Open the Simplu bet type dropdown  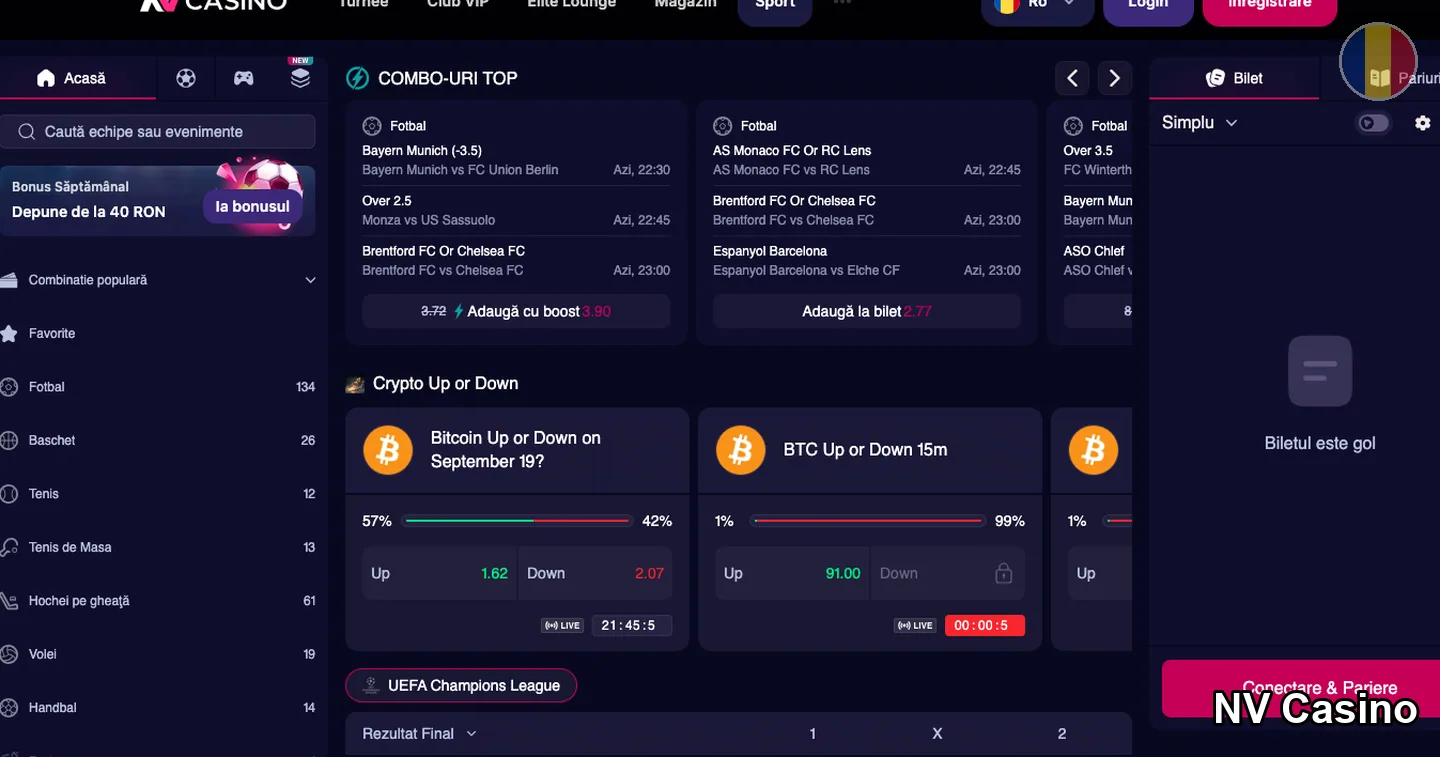point(1200,122)
